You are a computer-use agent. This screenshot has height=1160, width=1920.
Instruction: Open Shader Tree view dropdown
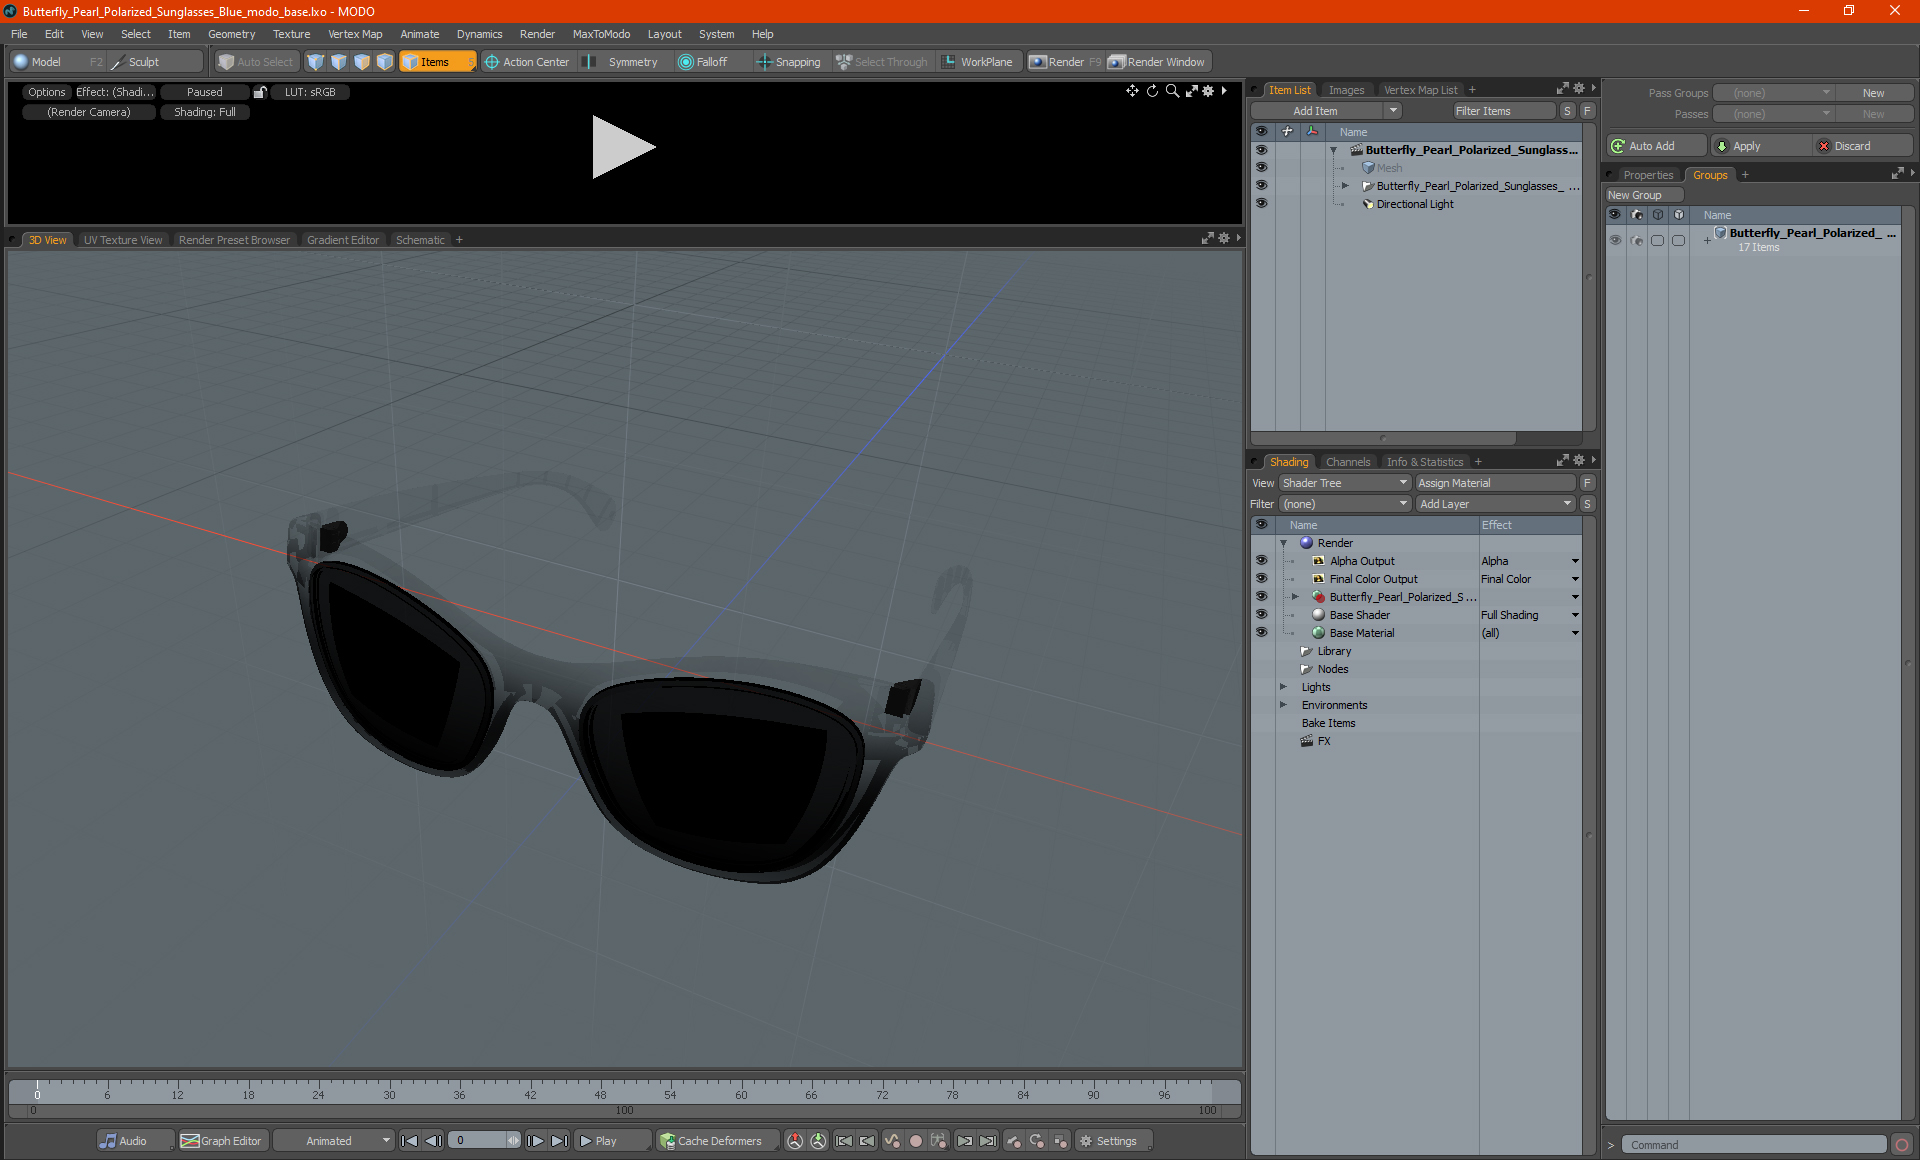[1344, 483]
